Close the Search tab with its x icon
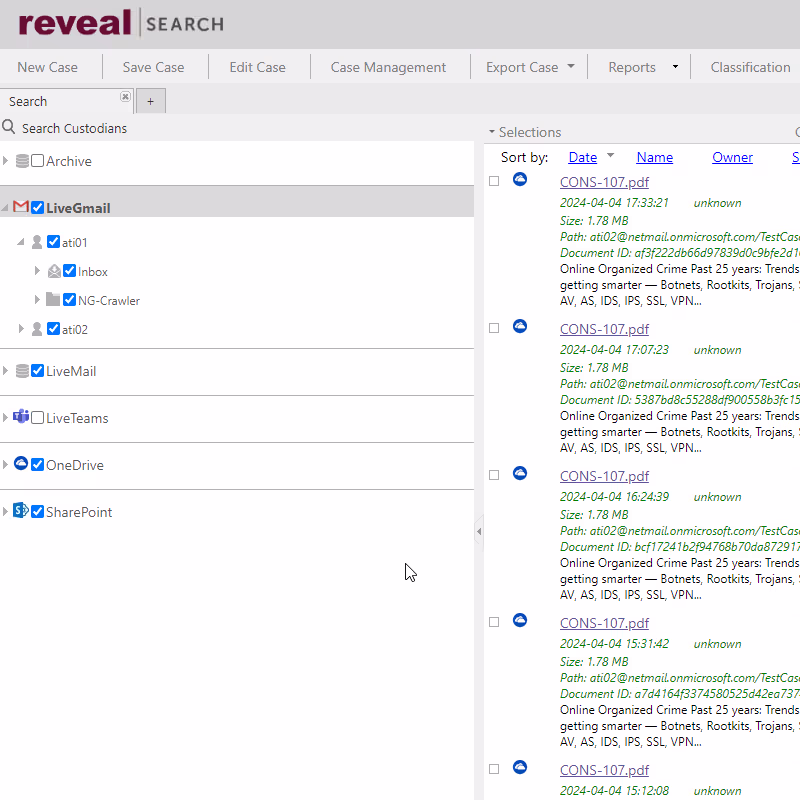The image size is (800, 800). pos(125,96)
